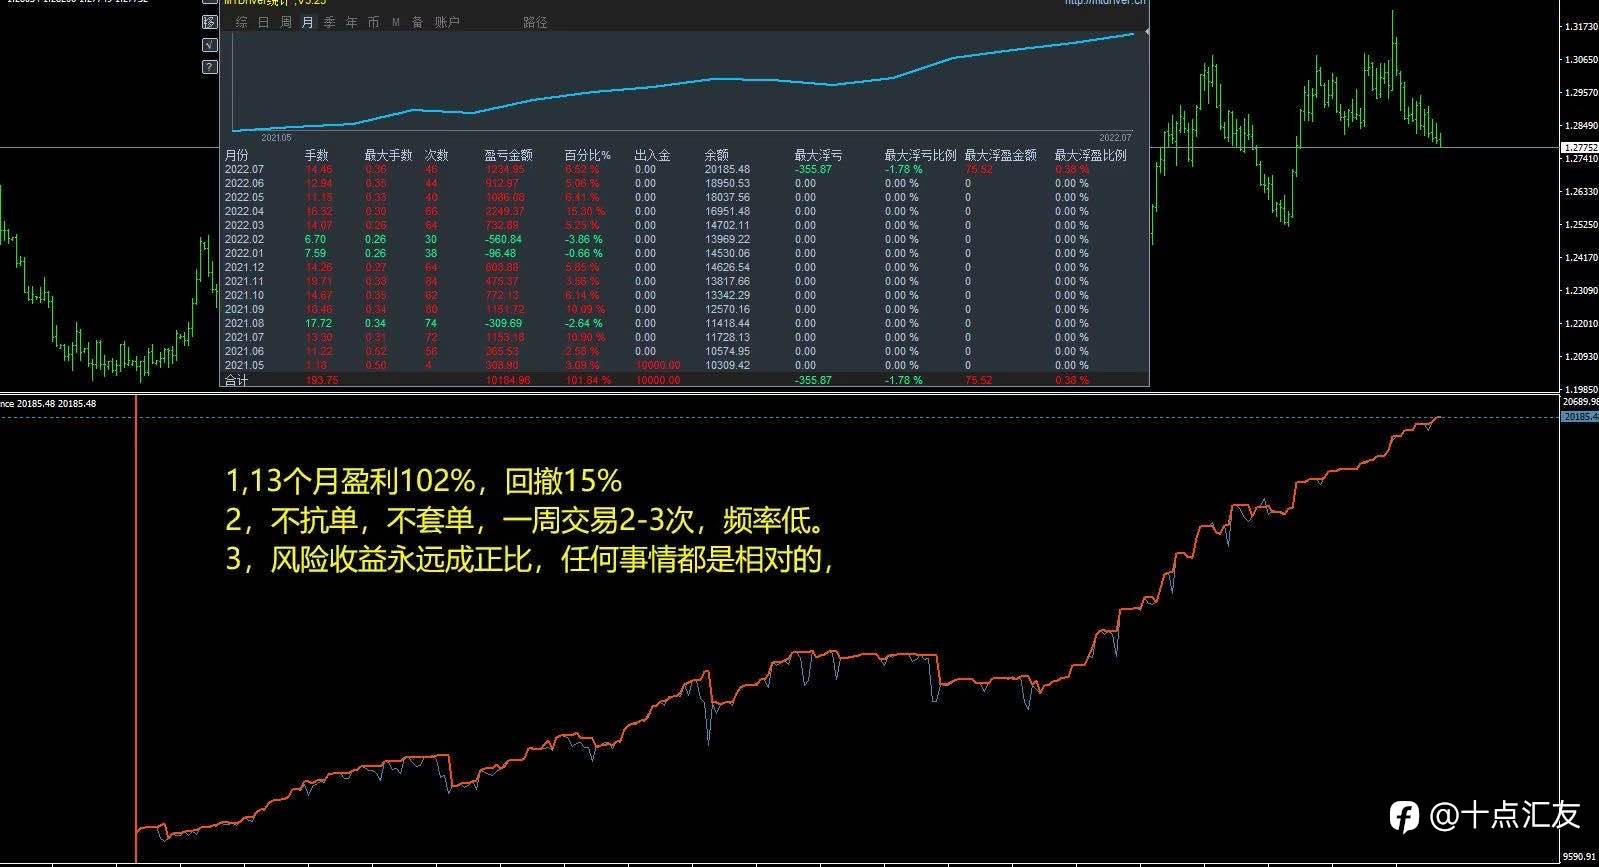Switch to the 年 yearly tab

click(x=351, y=22)
